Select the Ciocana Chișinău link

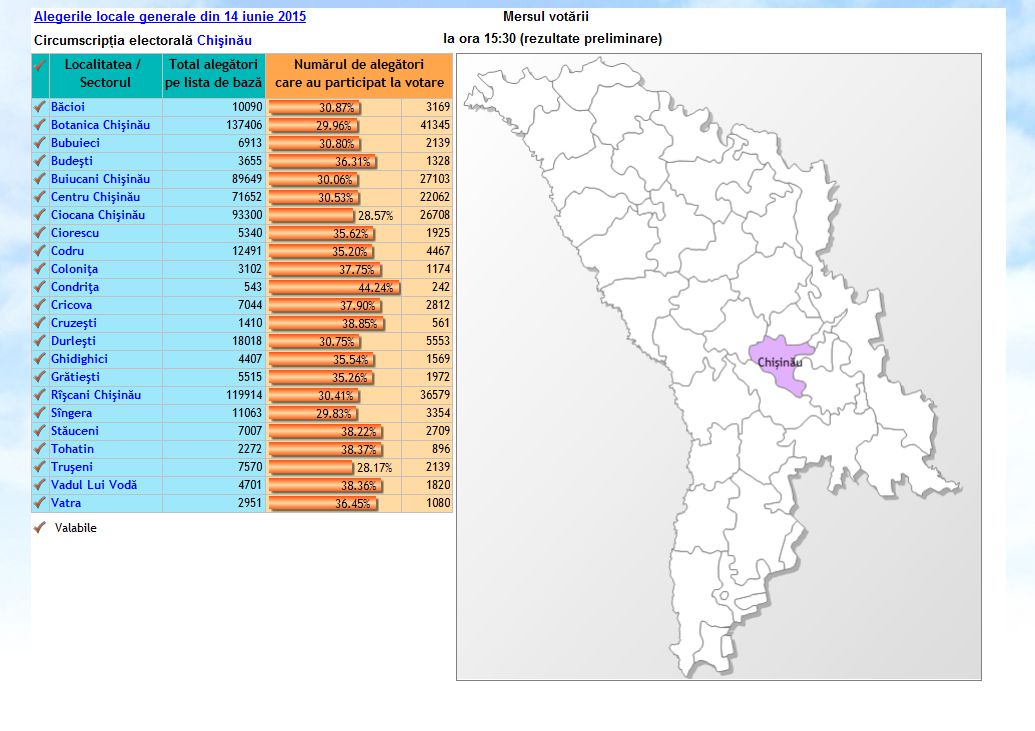point(98,215)
